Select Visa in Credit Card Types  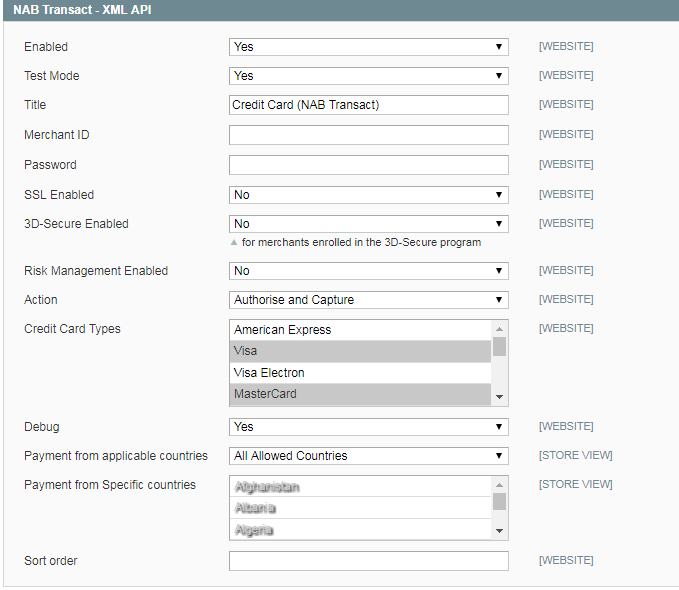(360, 351)
